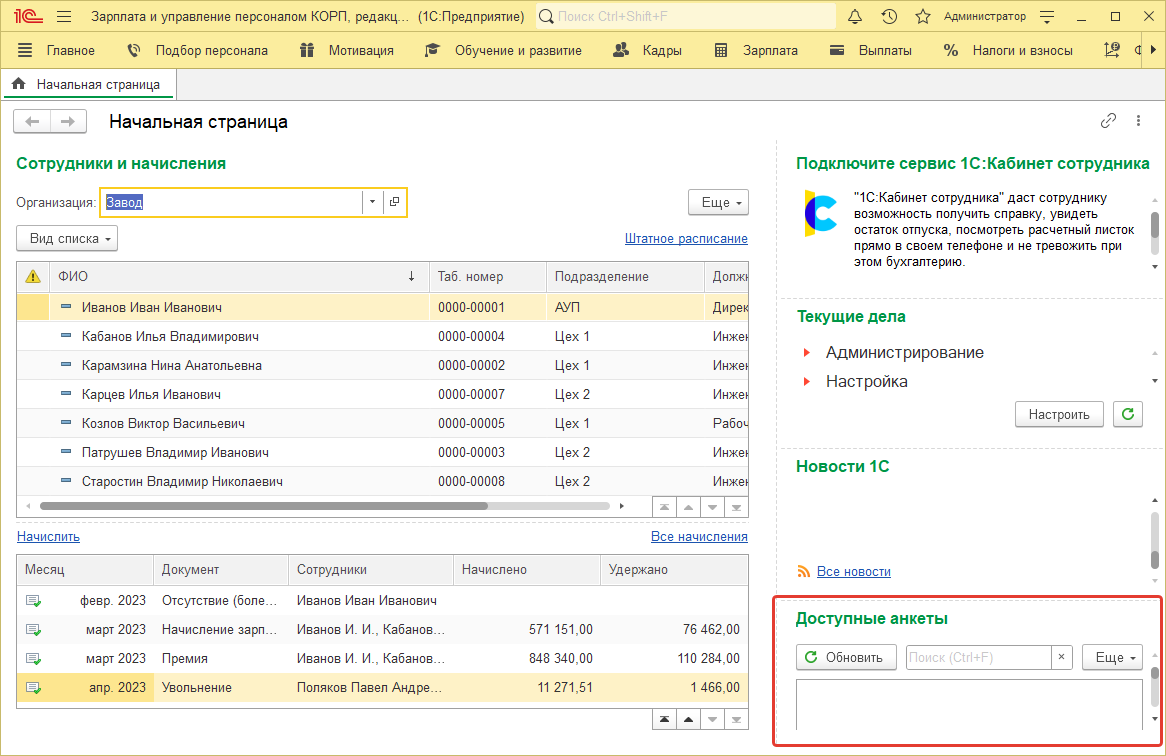Open the Еще menu in Доступные анкеты
1166x756 pixels.
(1112, 657)
